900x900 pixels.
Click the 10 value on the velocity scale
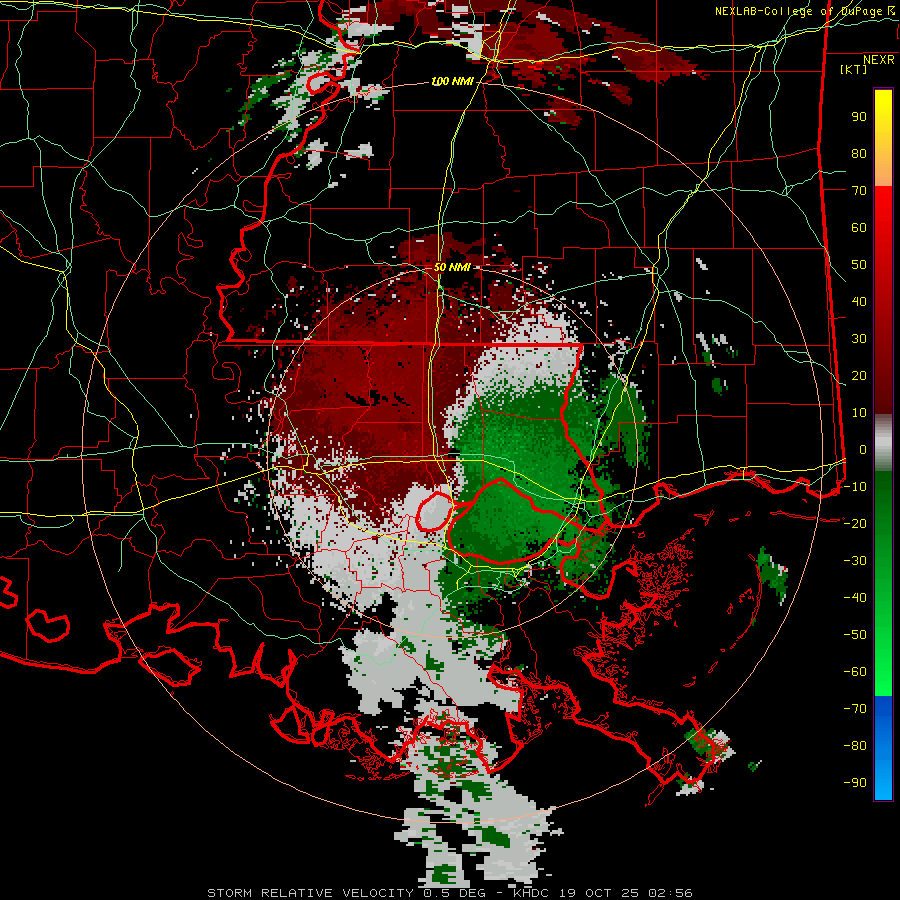859,413
